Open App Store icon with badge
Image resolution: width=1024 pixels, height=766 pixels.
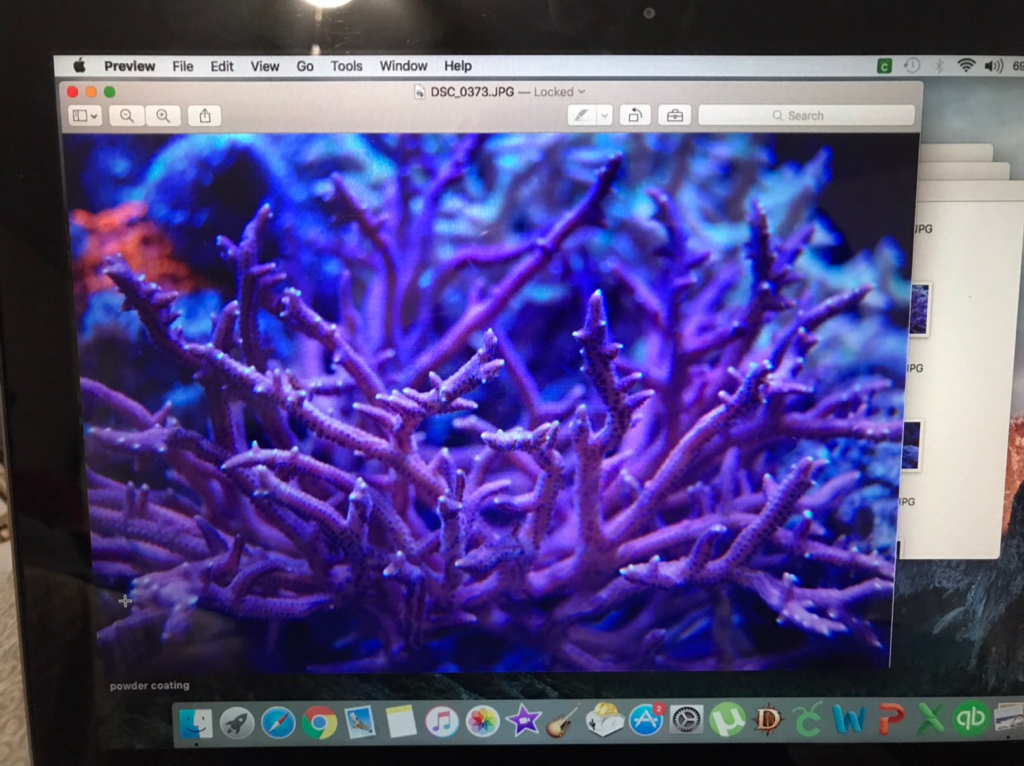click(x=646, y=720)
